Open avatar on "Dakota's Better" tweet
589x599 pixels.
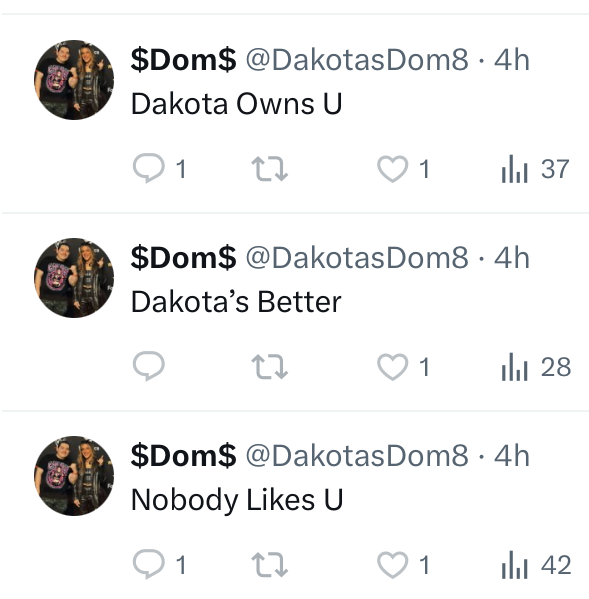click(74, 278)
